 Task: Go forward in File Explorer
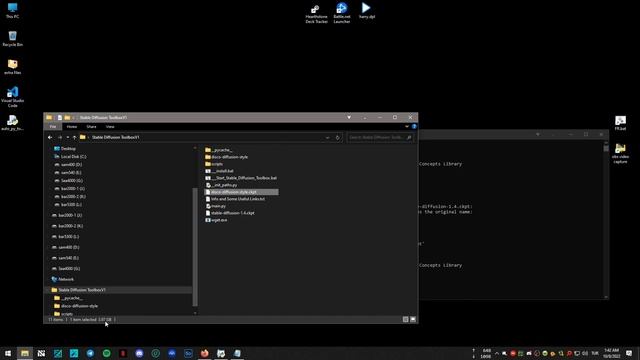pyautogui.click(x=60, y=138)
